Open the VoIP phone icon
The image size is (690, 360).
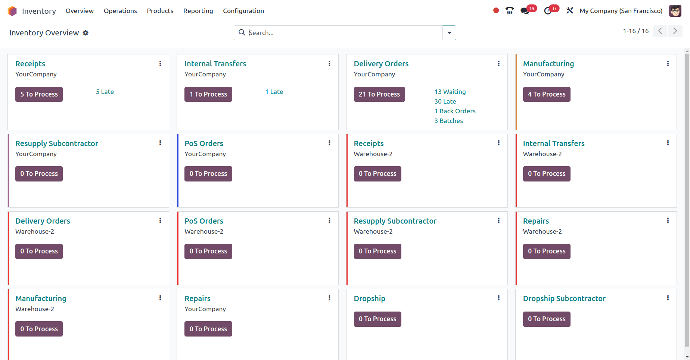click(510, 11)
